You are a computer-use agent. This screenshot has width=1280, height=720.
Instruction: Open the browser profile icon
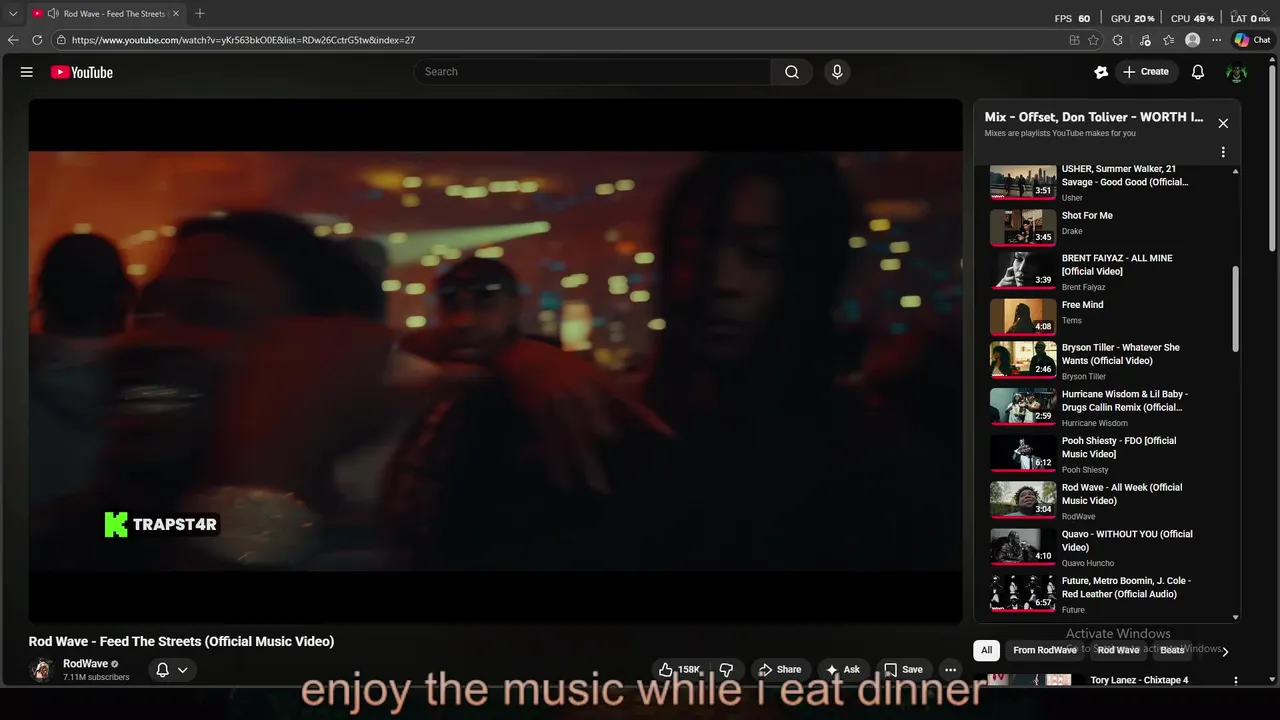click(x=1192, y=40)
